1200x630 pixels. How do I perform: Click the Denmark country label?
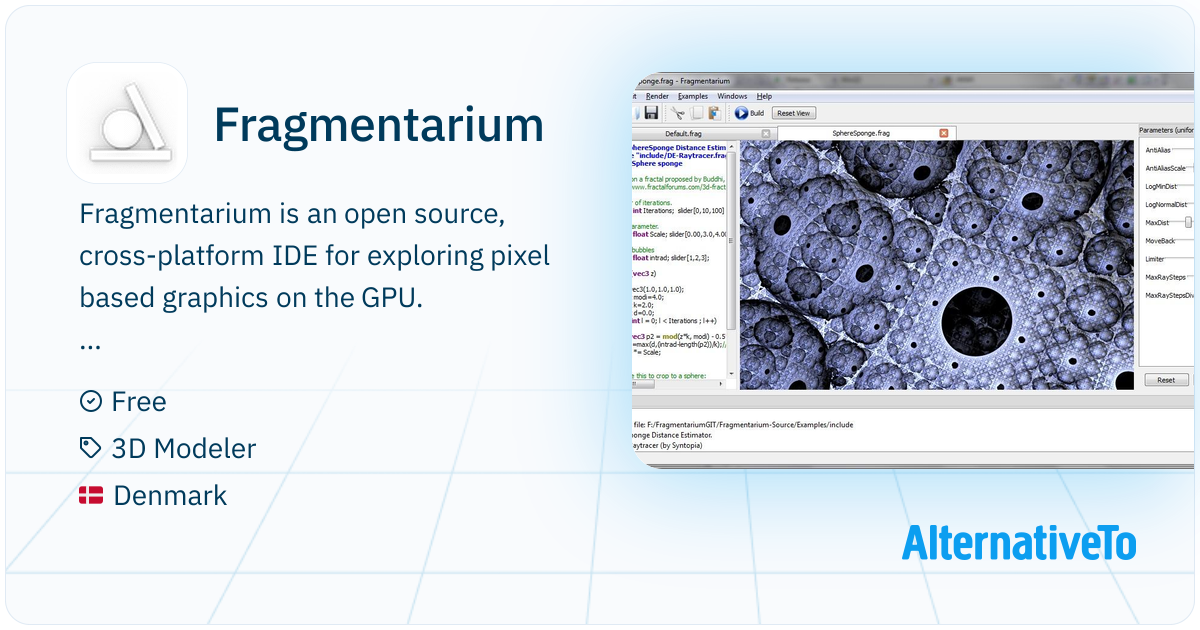(170, 496)
